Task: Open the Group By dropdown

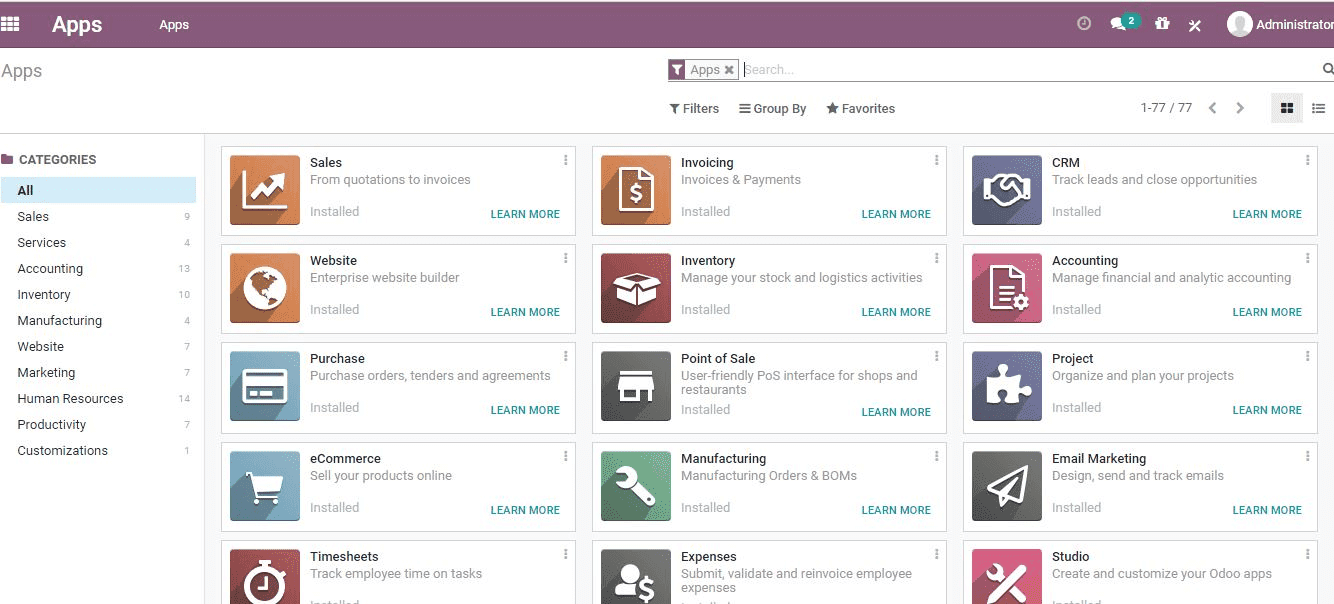Action: tap(772, 108)
